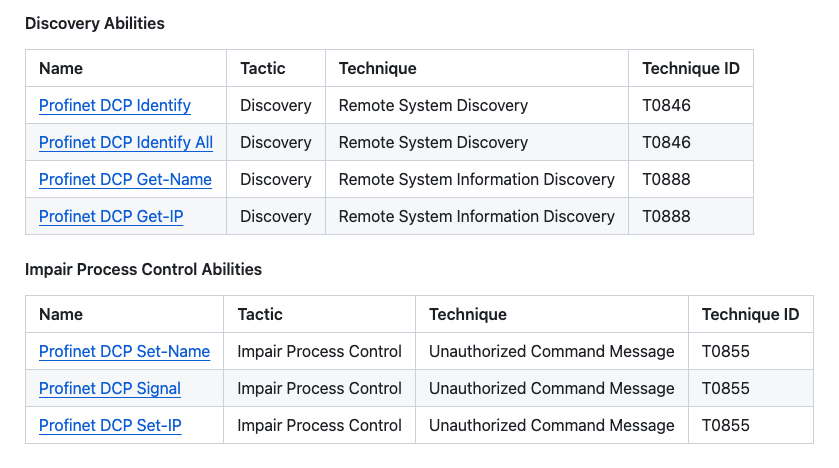The width and height of the screenshot is (839, 468).
Task: Click T0888 in the Get-IP row
Action: coord(666,216)
